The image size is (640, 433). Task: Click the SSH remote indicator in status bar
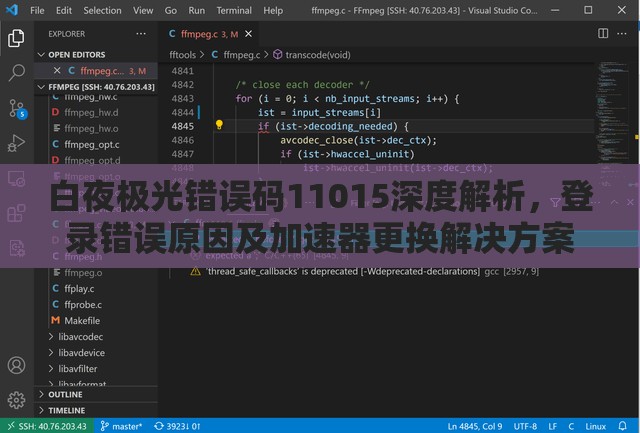tap(47, 426)
